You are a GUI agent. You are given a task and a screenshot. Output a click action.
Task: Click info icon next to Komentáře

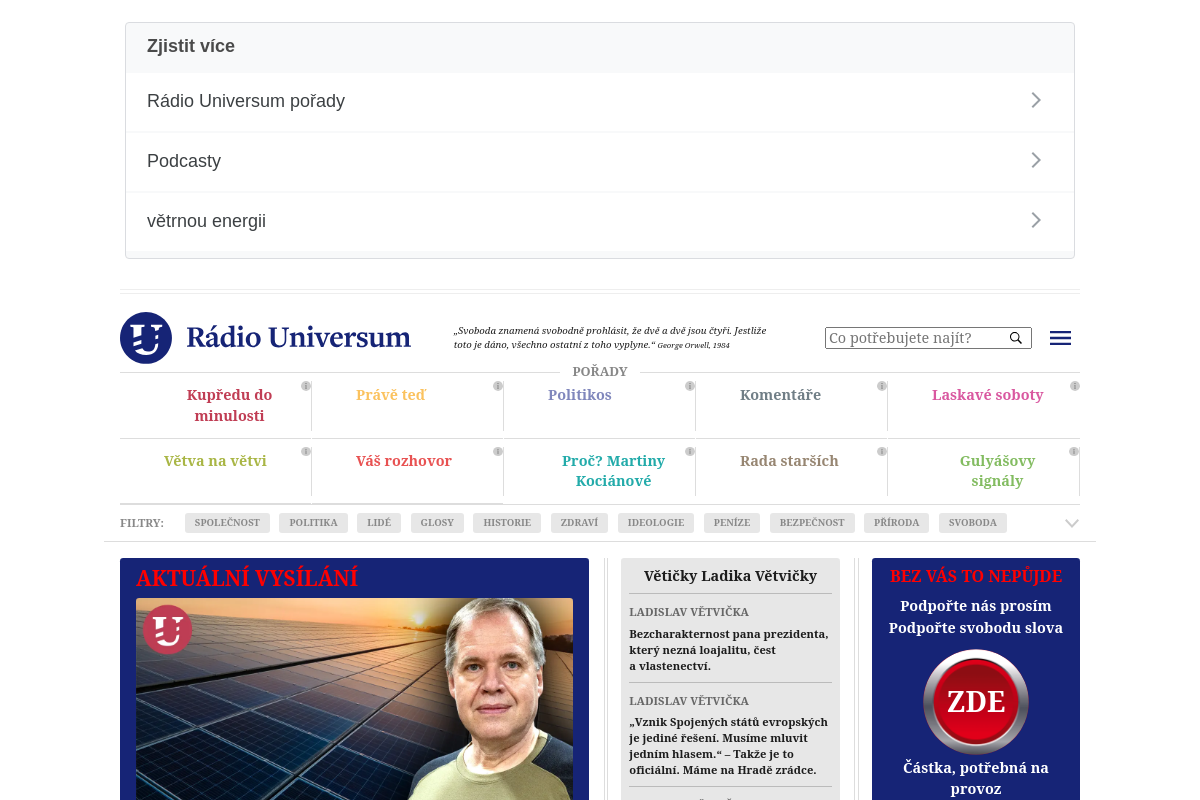click(882, 385)
